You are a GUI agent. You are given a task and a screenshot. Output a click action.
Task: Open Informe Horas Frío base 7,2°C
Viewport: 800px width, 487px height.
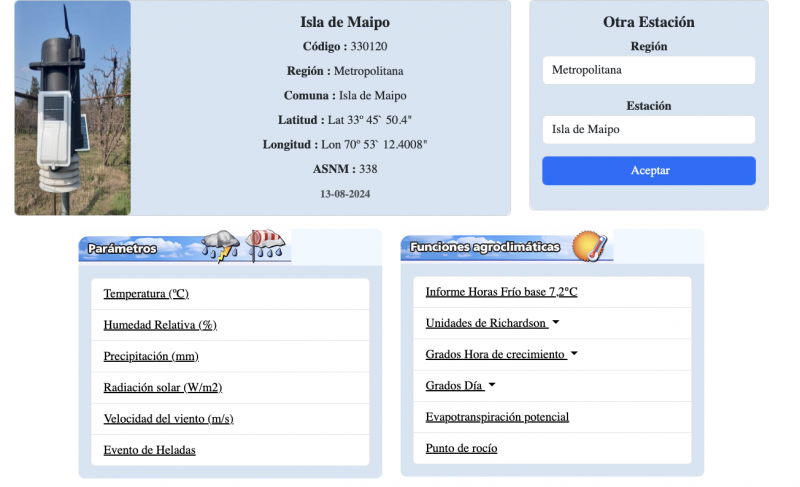point(501,292)
